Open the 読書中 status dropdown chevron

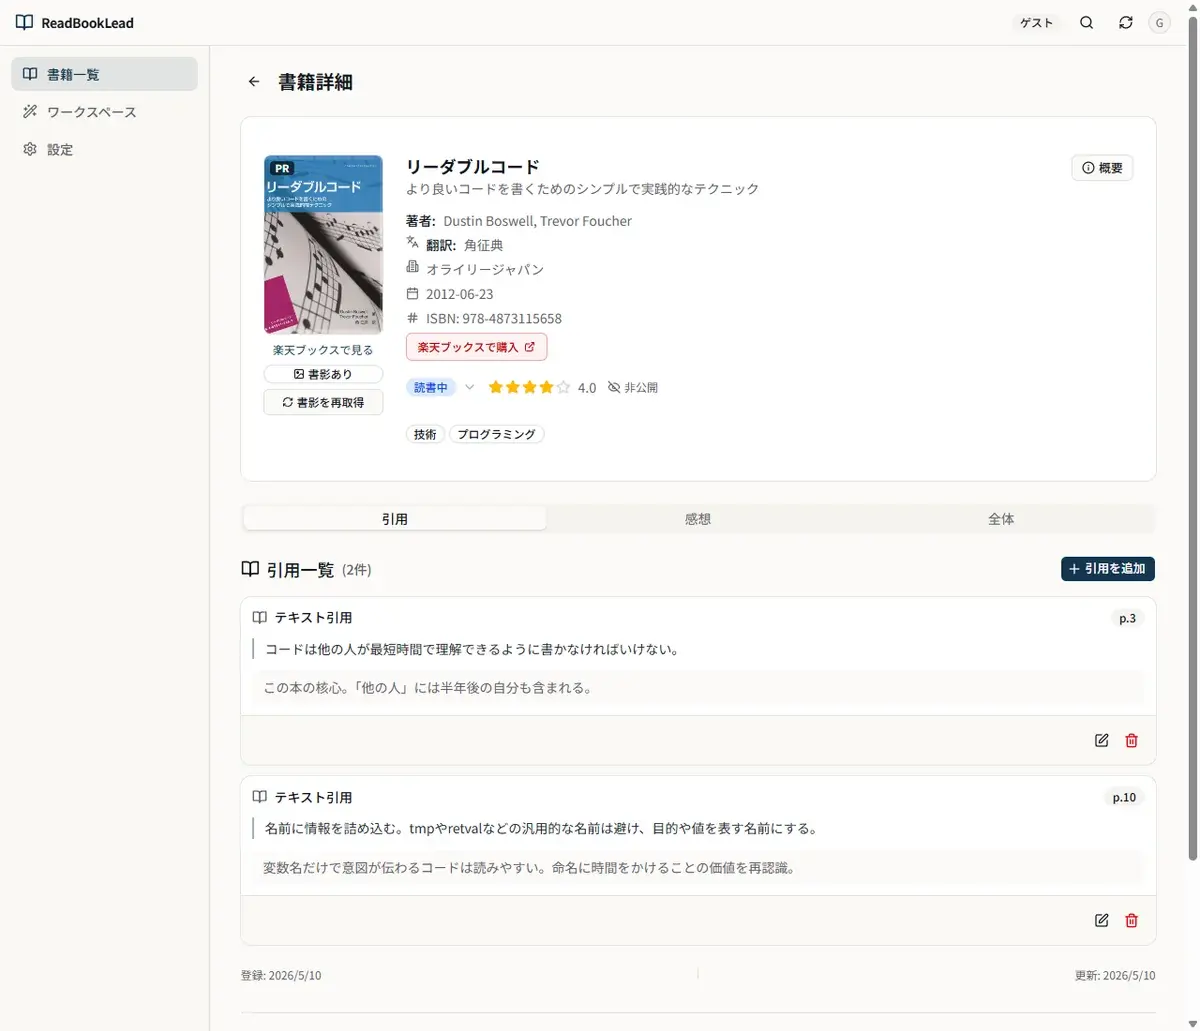(x=469, y=387)
